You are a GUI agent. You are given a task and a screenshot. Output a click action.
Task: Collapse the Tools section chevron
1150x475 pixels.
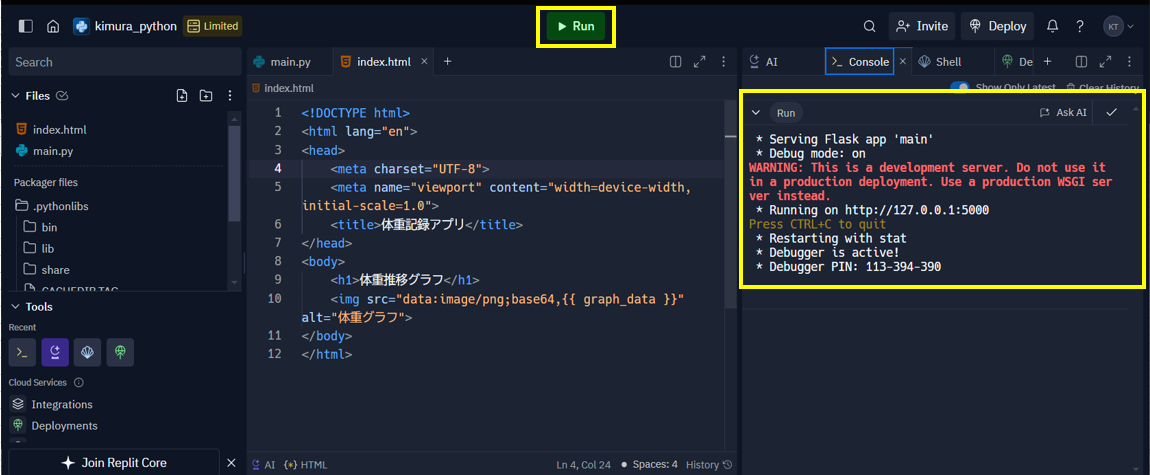click(x=15, y=306)
